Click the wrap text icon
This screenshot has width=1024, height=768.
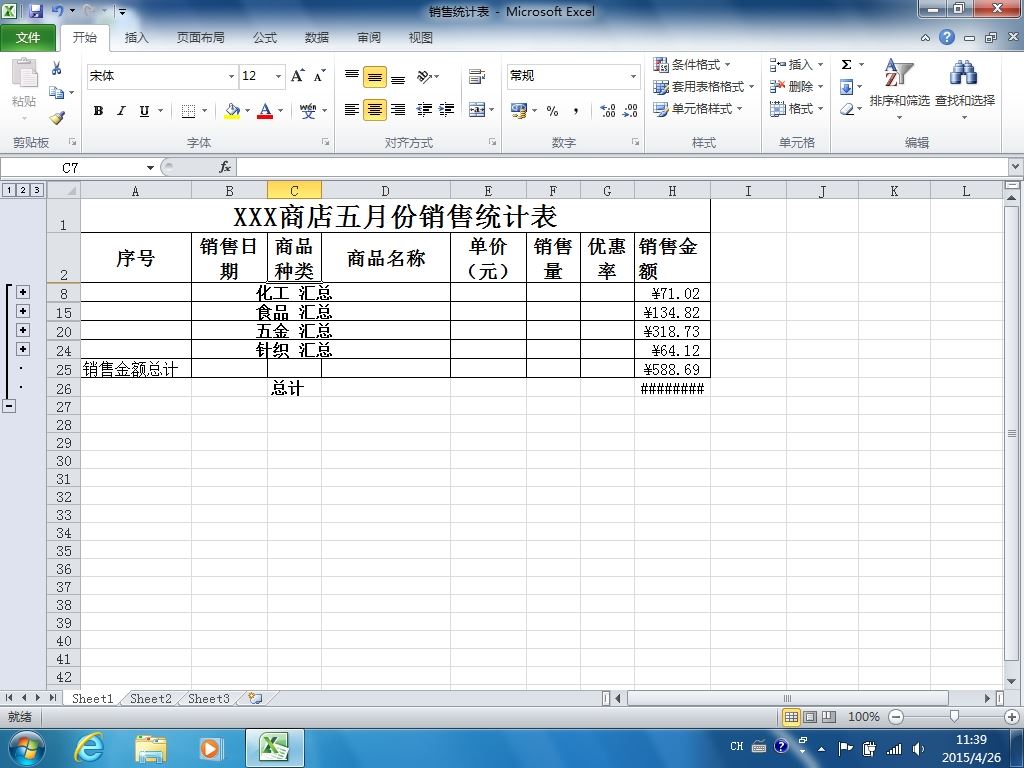pos(477,76)
